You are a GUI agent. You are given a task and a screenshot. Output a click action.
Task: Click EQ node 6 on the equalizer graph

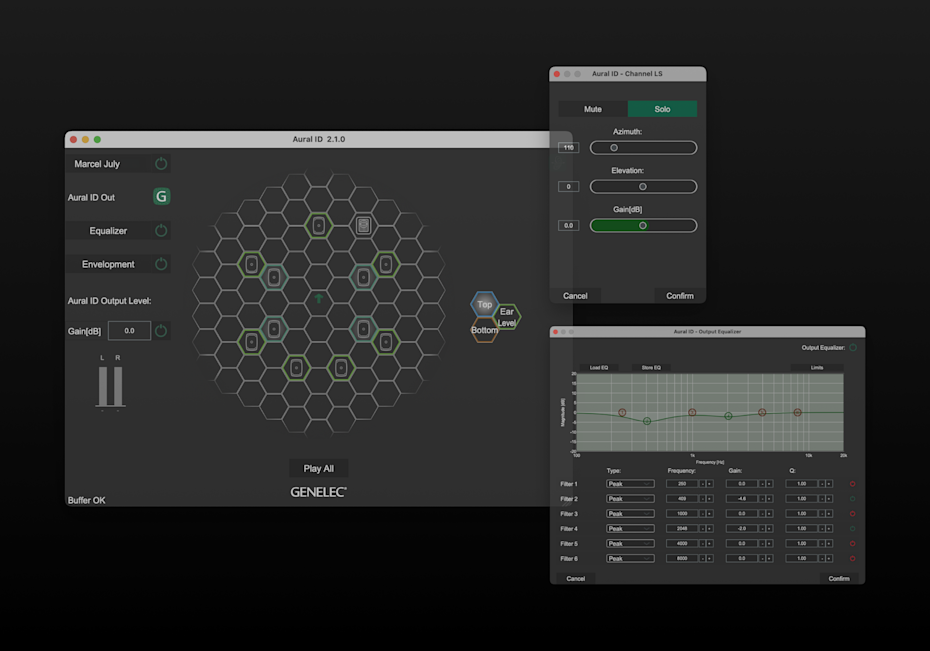[x=798, y=412]
